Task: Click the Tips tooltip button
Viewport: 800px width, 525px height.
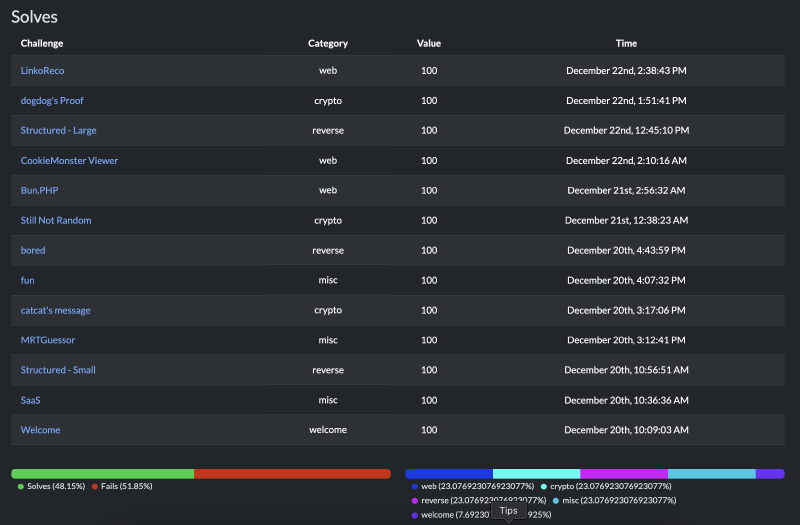Action: 508,510
